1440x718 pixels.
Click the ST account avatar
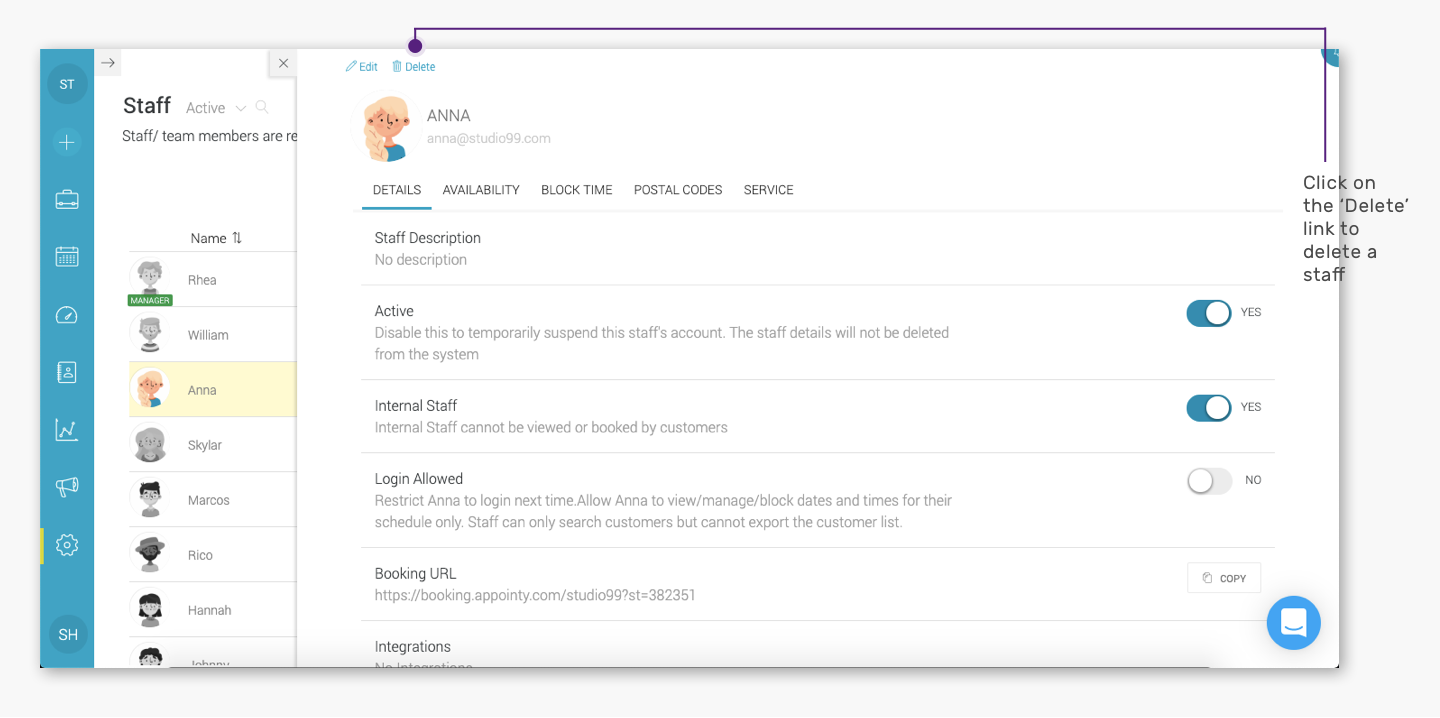click(67, 84)
